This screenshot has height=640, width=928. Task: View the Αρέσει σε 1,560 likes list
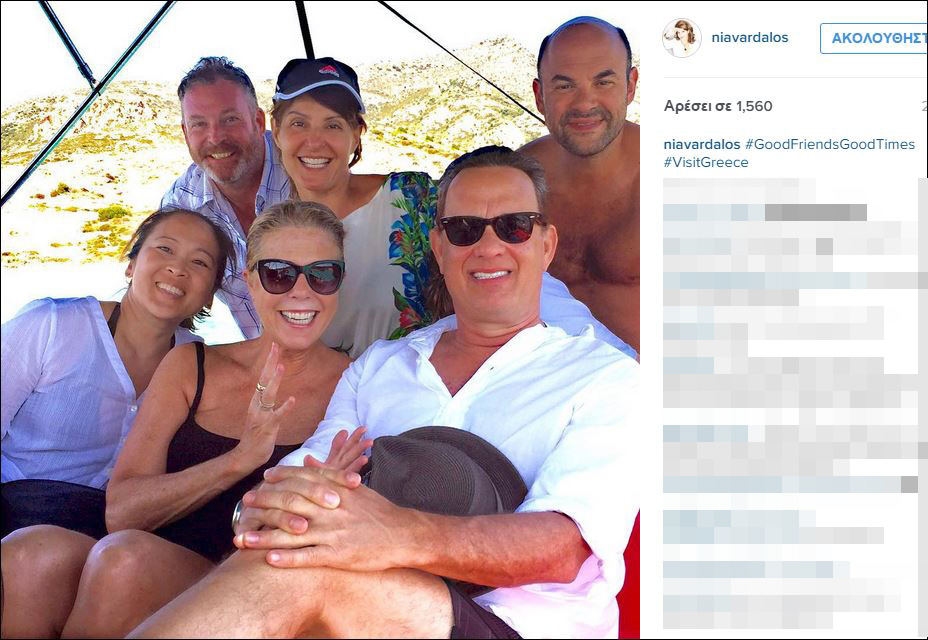[718, 106]
